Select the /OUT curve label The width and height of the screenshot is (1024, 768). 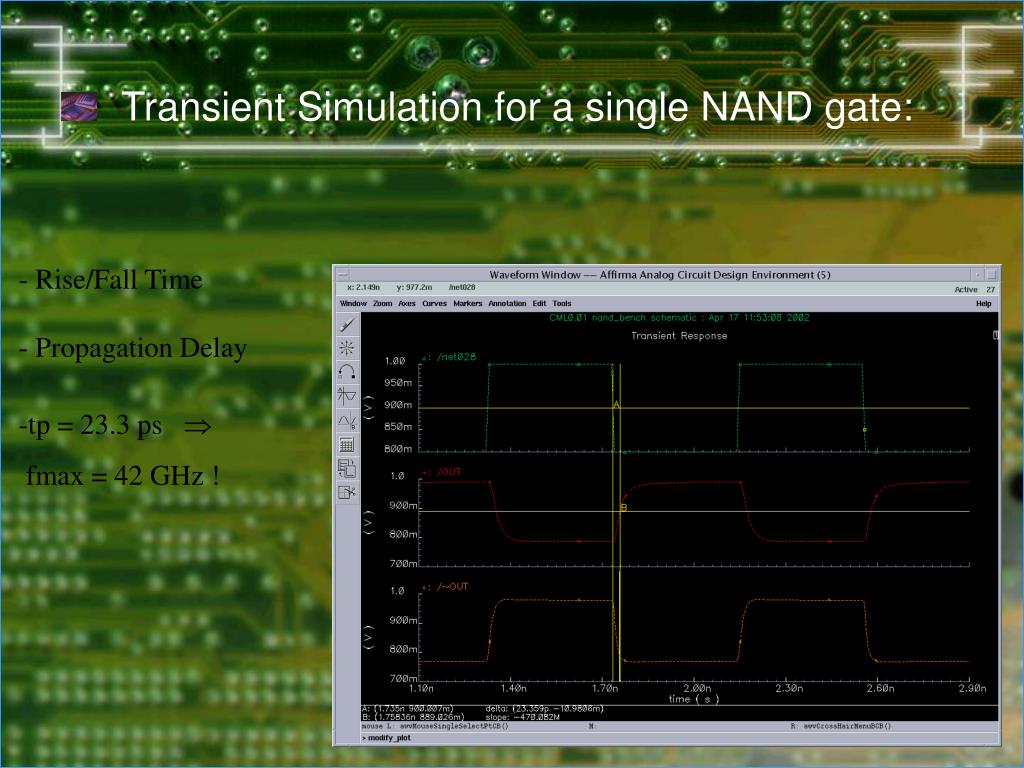(449, 472)
